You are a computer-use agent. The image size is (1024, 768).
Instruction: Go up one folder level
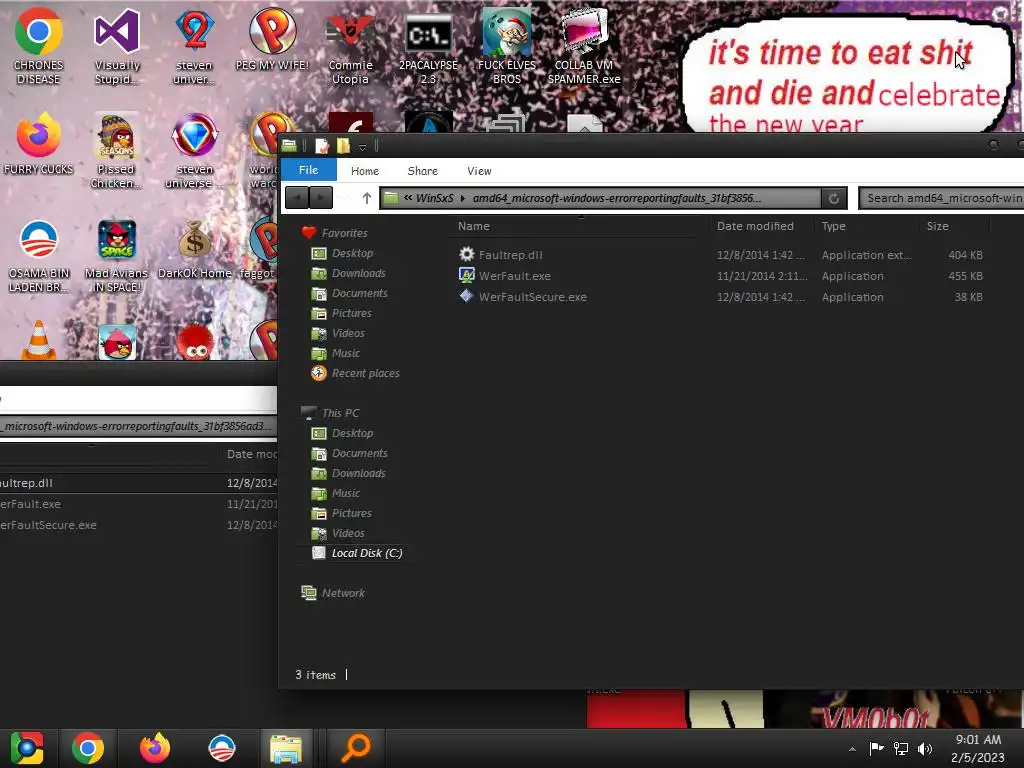click(366, 198)
